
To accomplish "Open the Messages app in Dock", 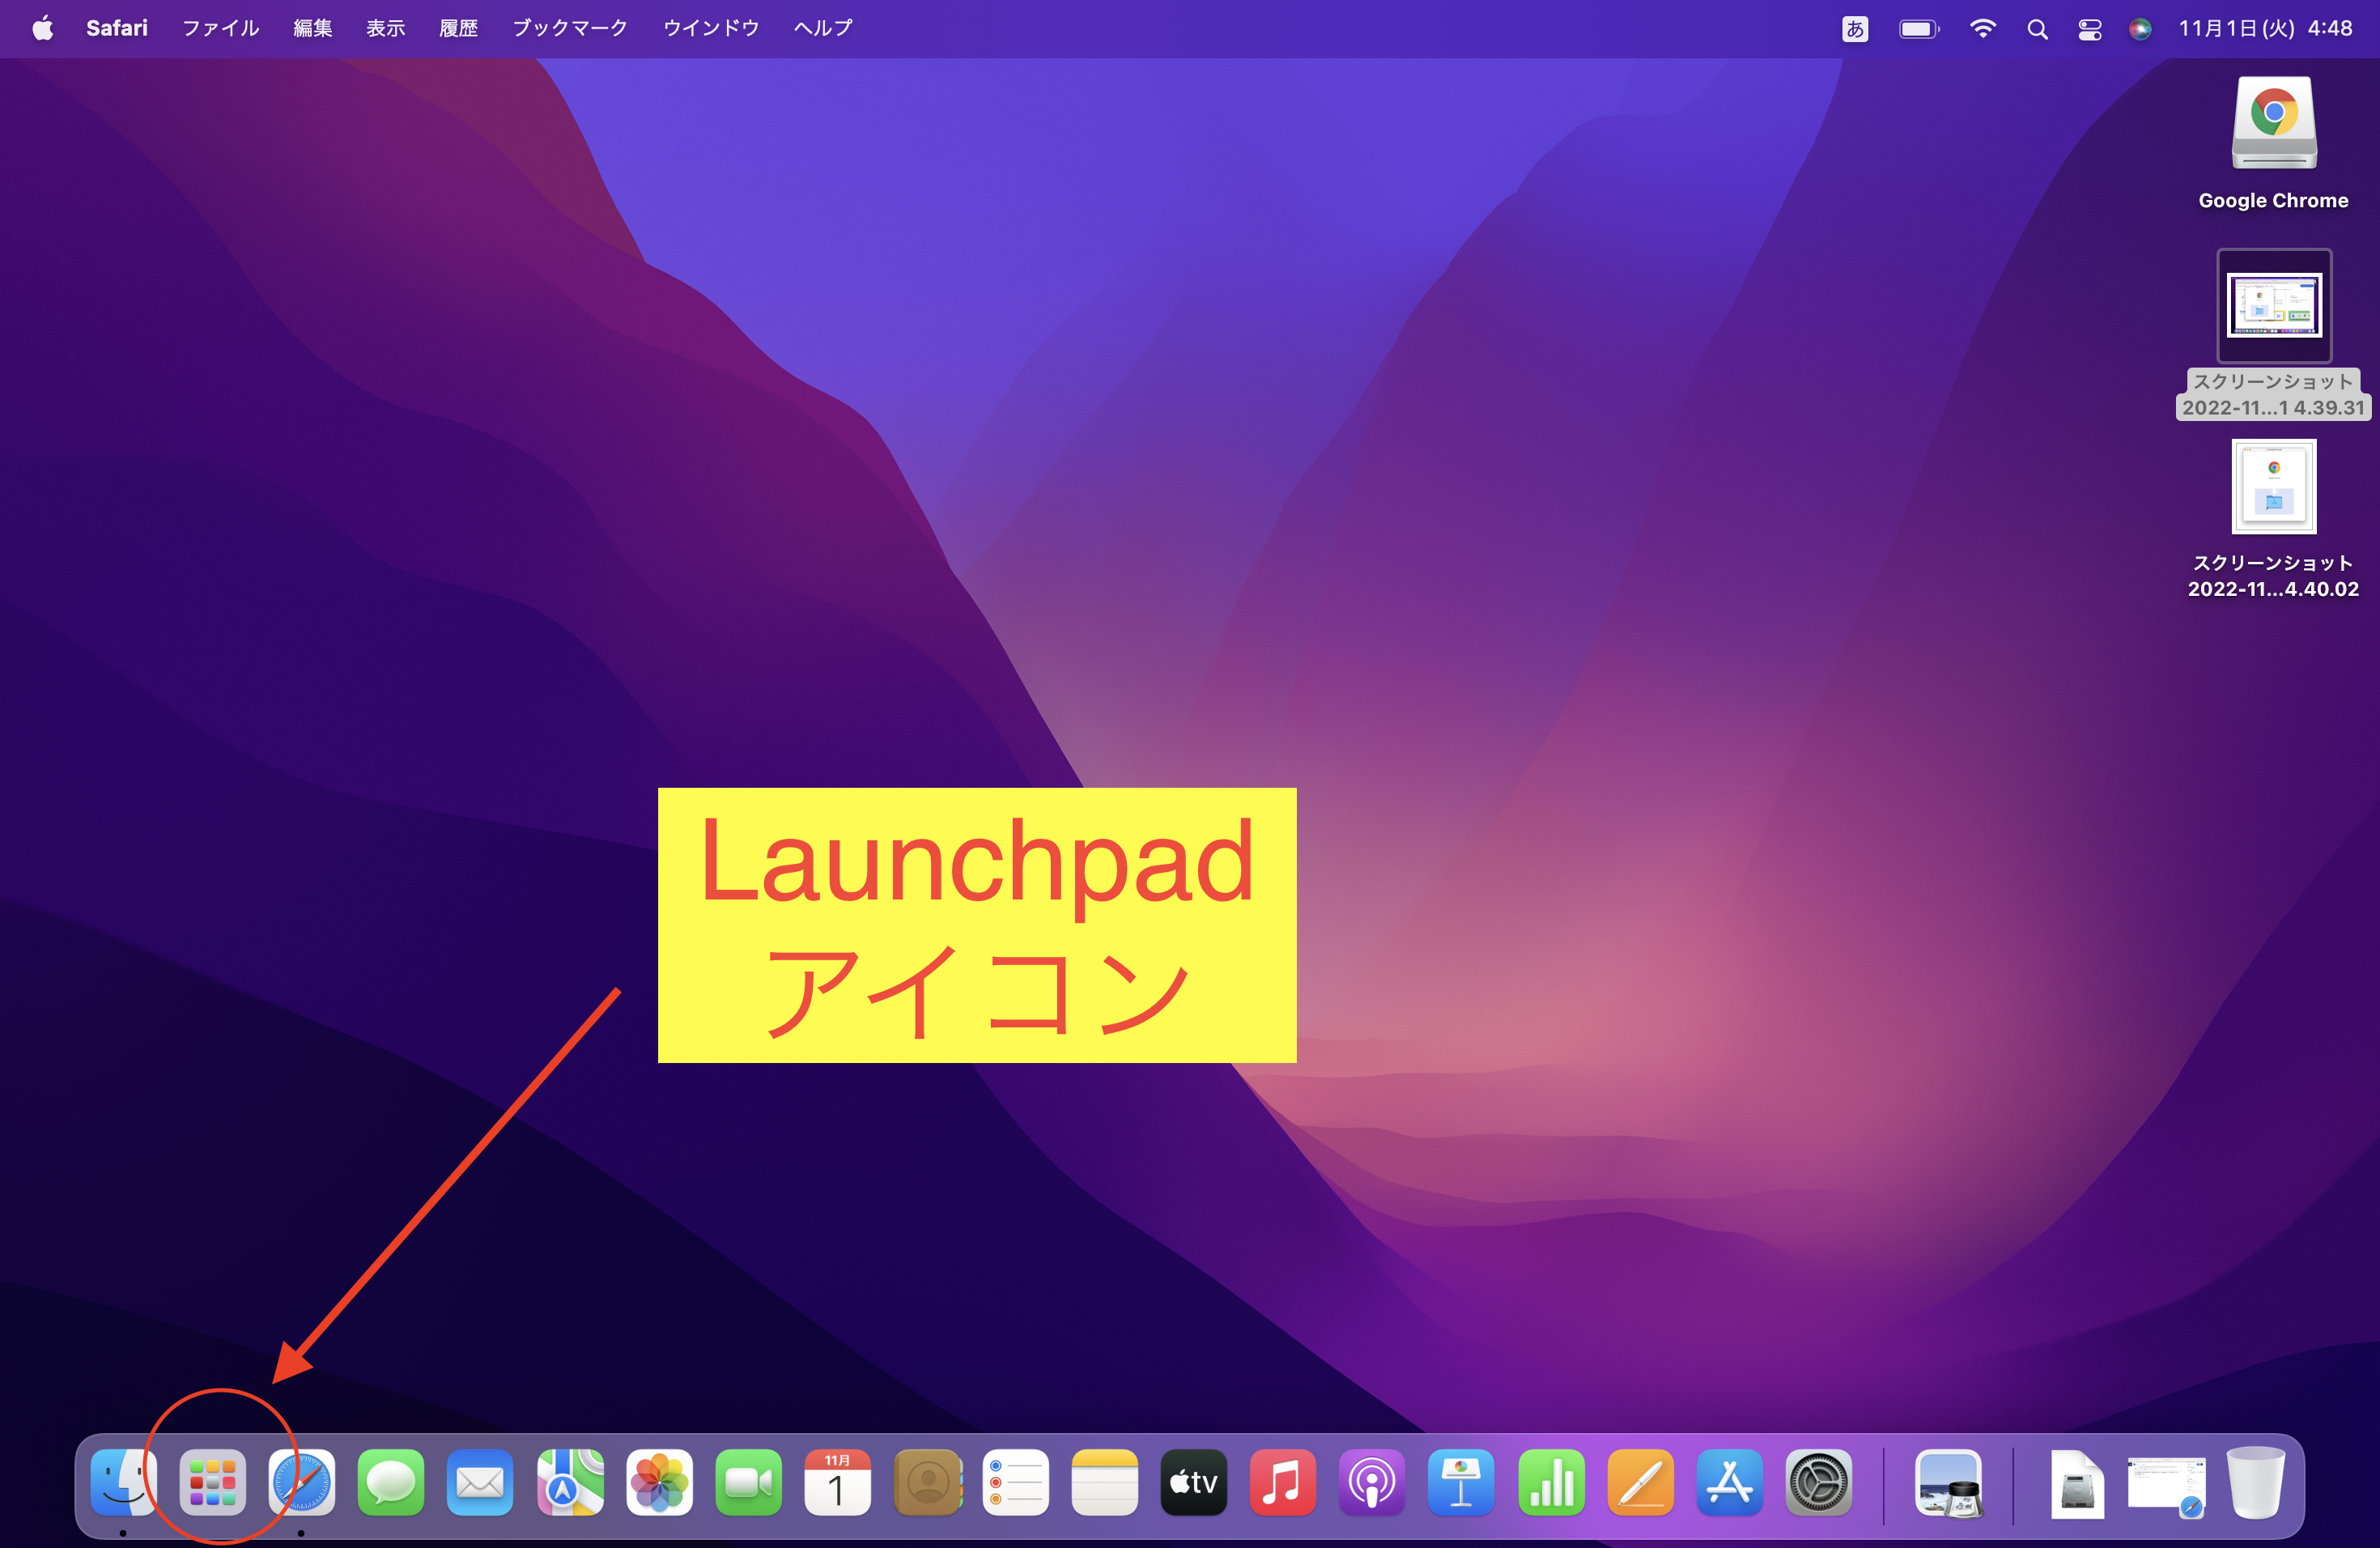I will click(x=390, y=1482).
